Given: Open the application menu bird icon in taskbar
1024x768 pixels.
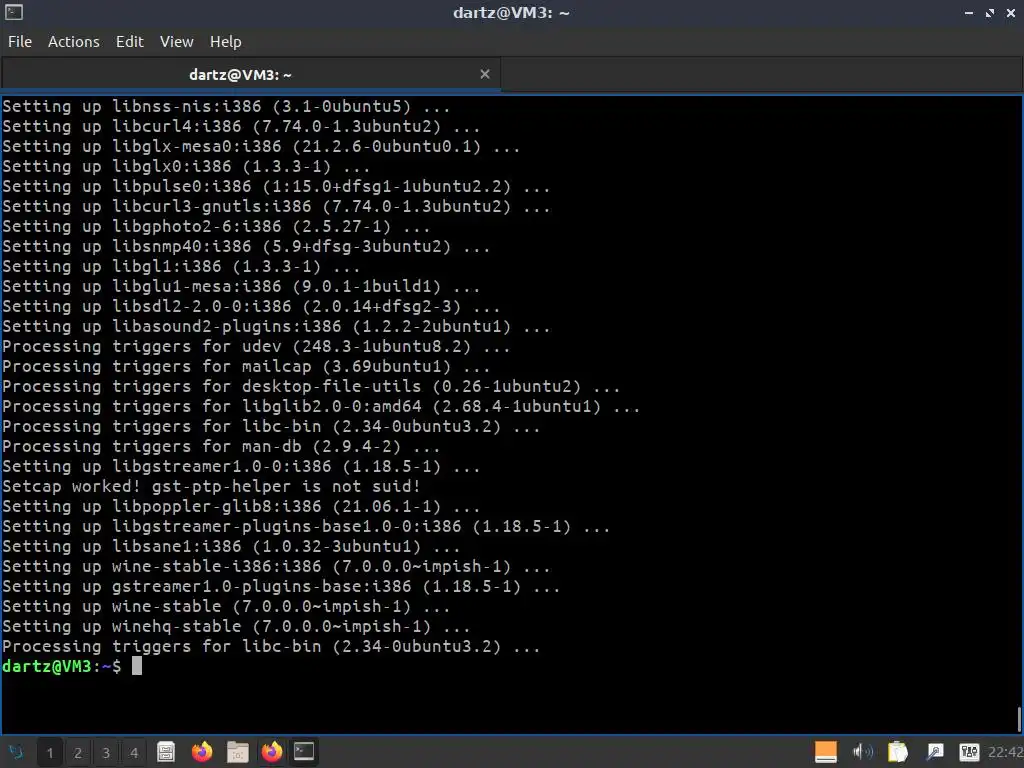Looking at the screenshot, I should (x=16, y=752).
